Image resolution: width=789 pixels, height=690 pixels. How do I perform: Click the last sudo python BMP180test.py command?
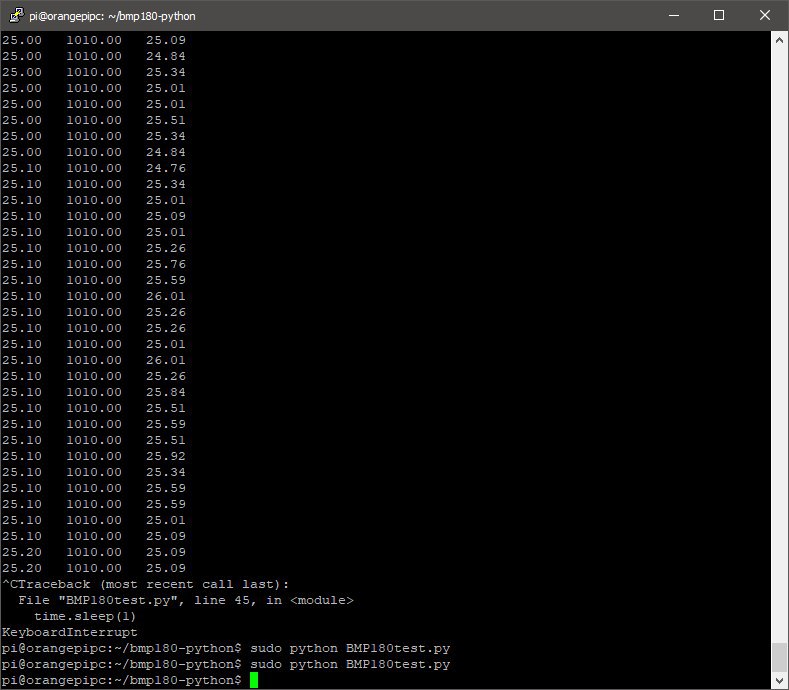350,664
